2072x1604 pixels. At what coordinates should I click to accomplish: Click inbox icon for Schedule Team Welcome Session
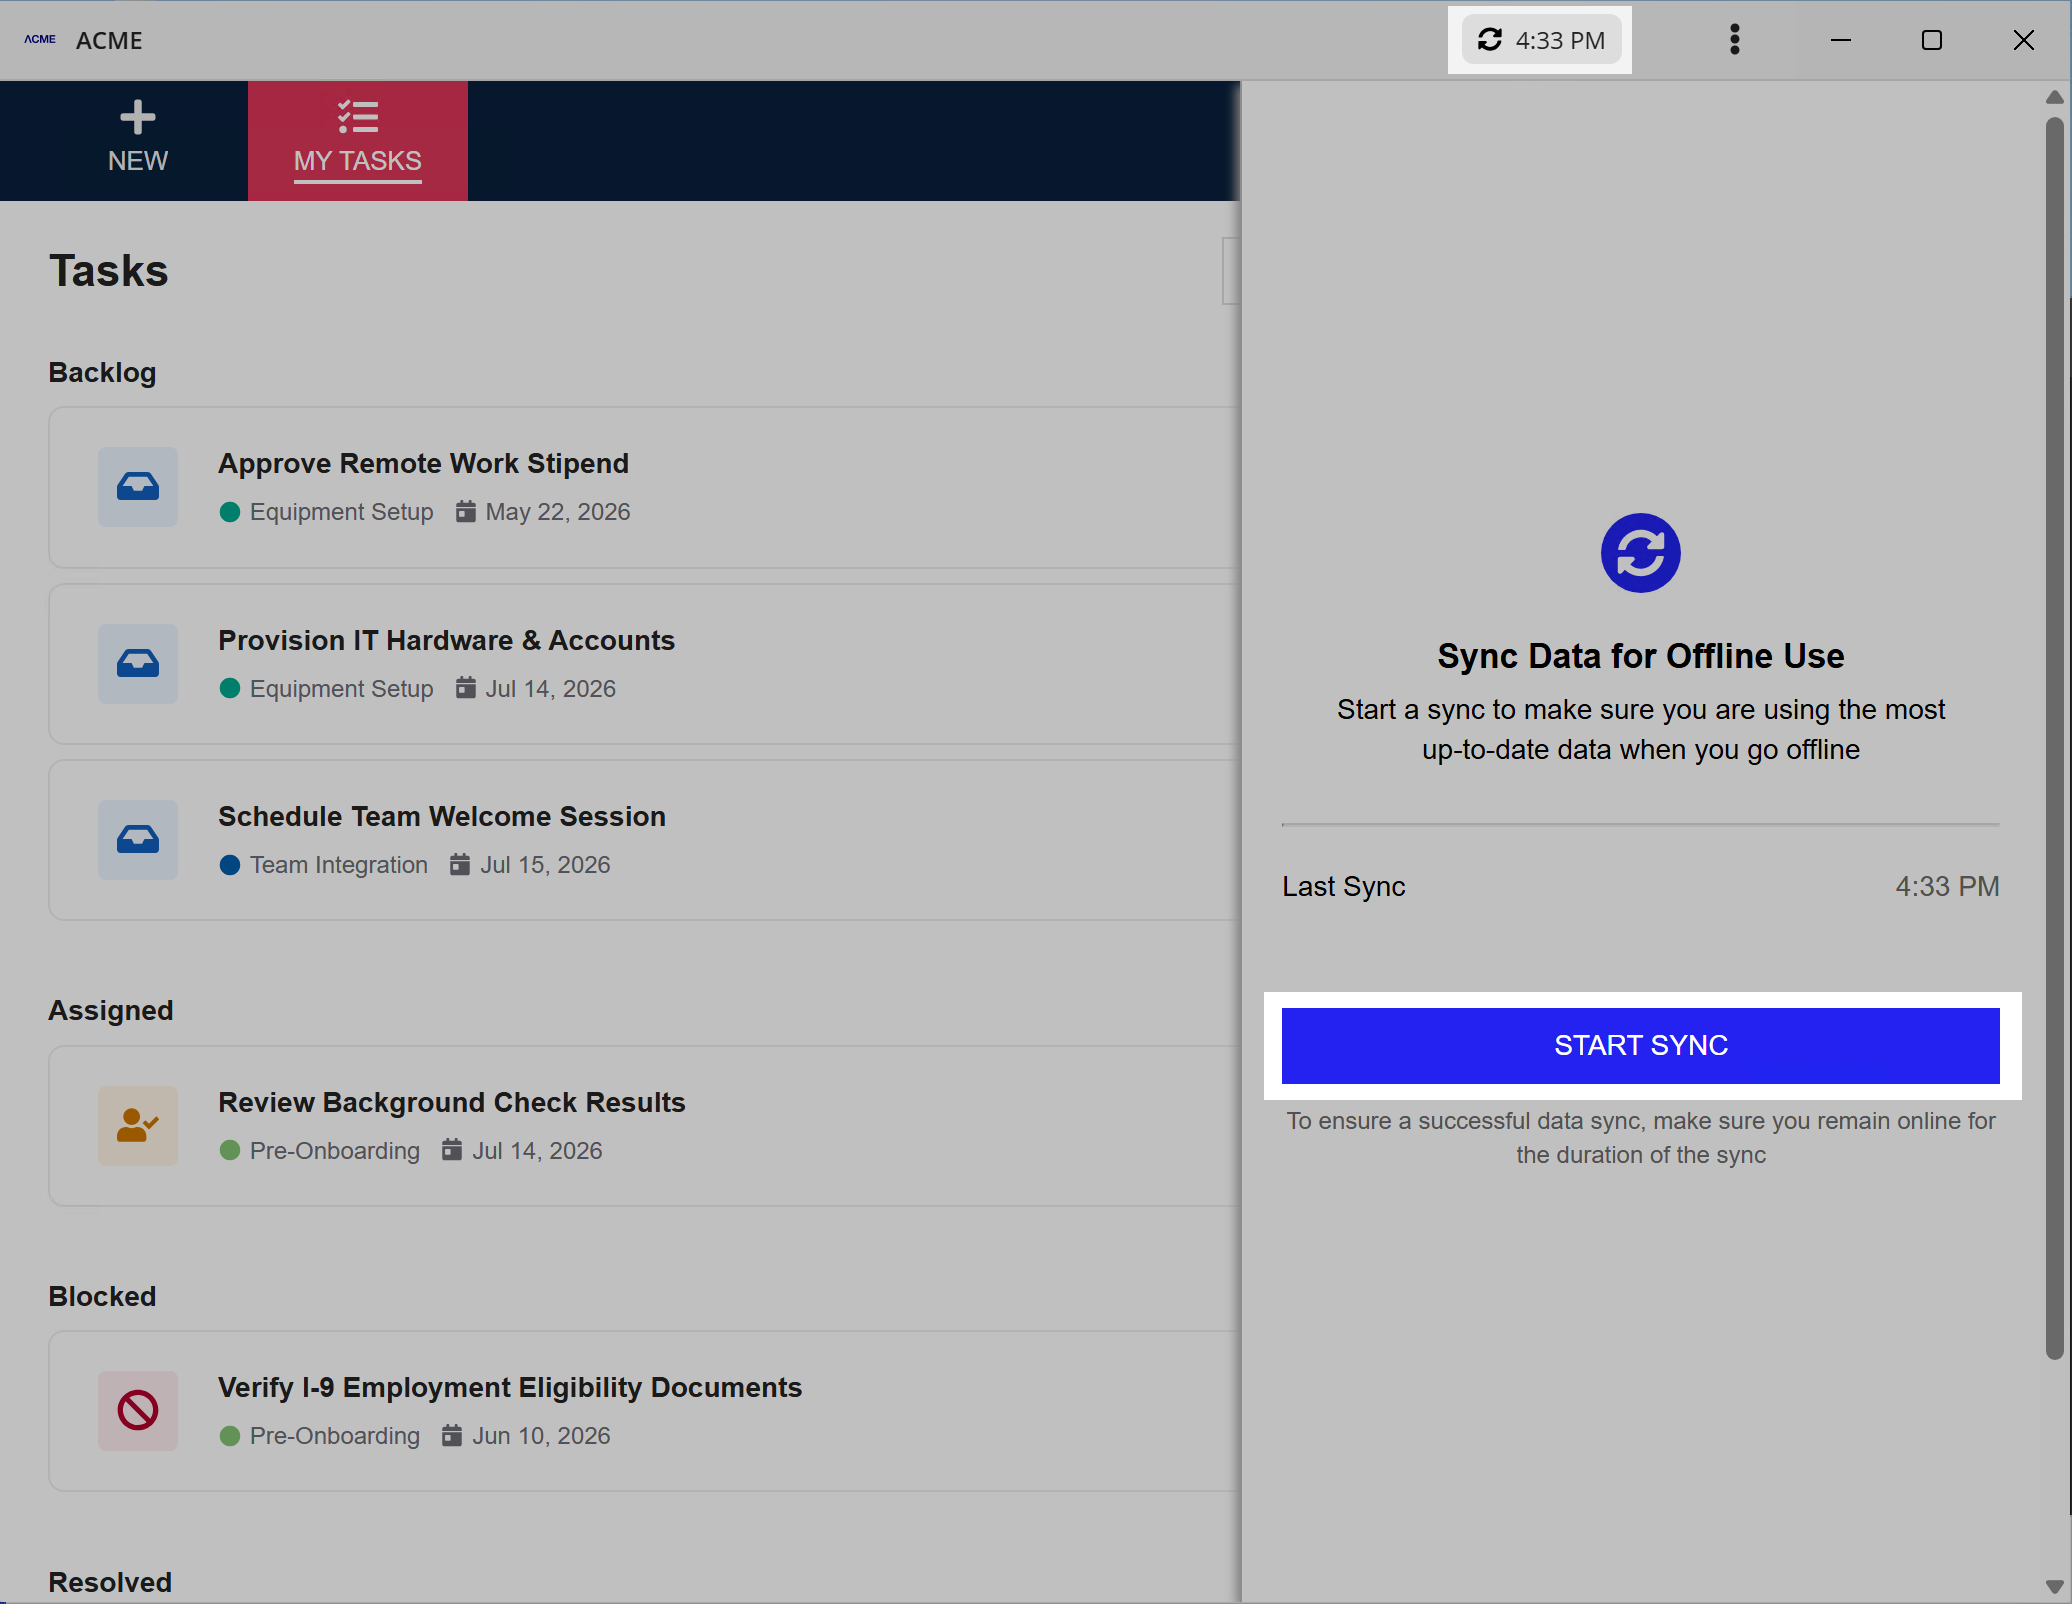(138, 840)
